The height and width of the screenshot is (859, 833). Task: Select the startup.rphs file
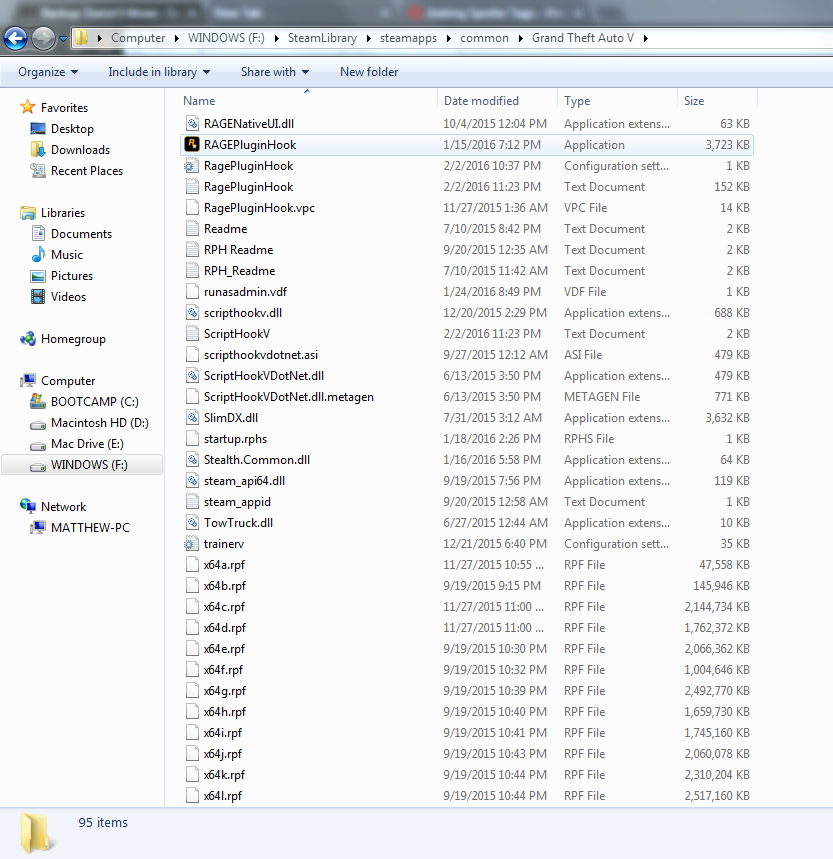coord(467,439)
